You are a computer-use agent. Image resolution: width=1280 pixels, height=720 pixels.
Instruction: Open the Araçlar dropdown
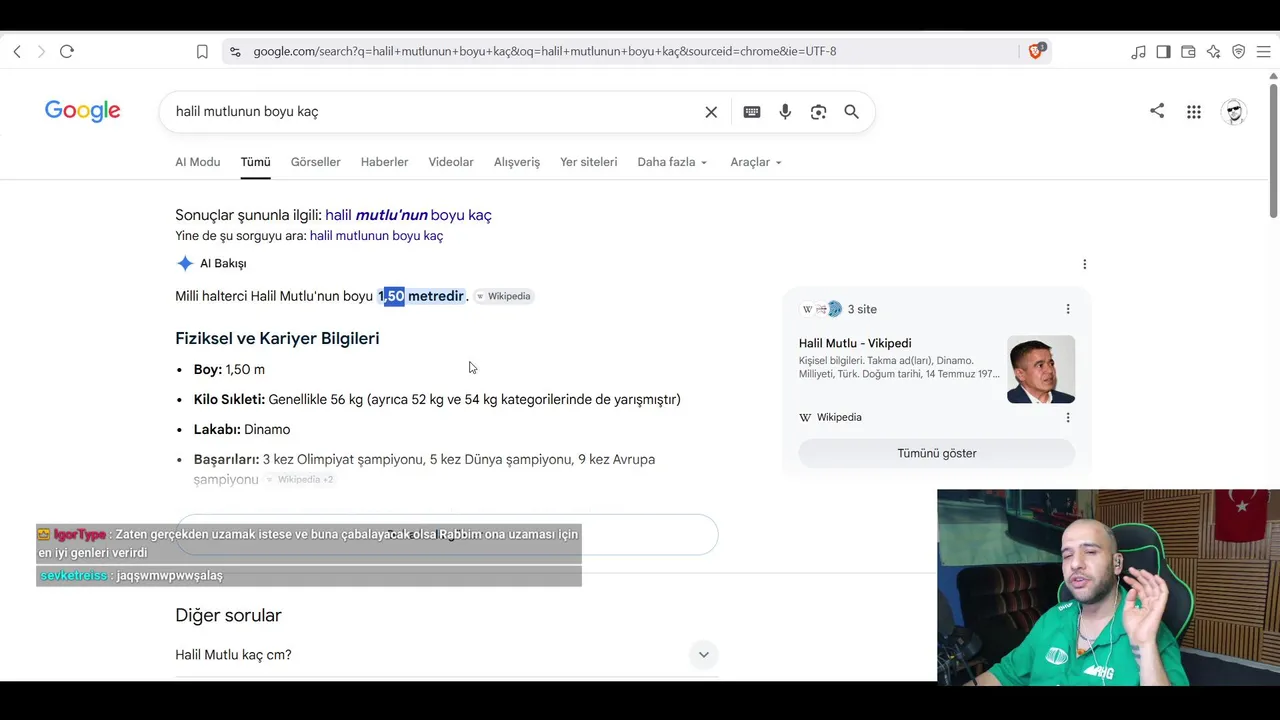click(x=756, y=162)
